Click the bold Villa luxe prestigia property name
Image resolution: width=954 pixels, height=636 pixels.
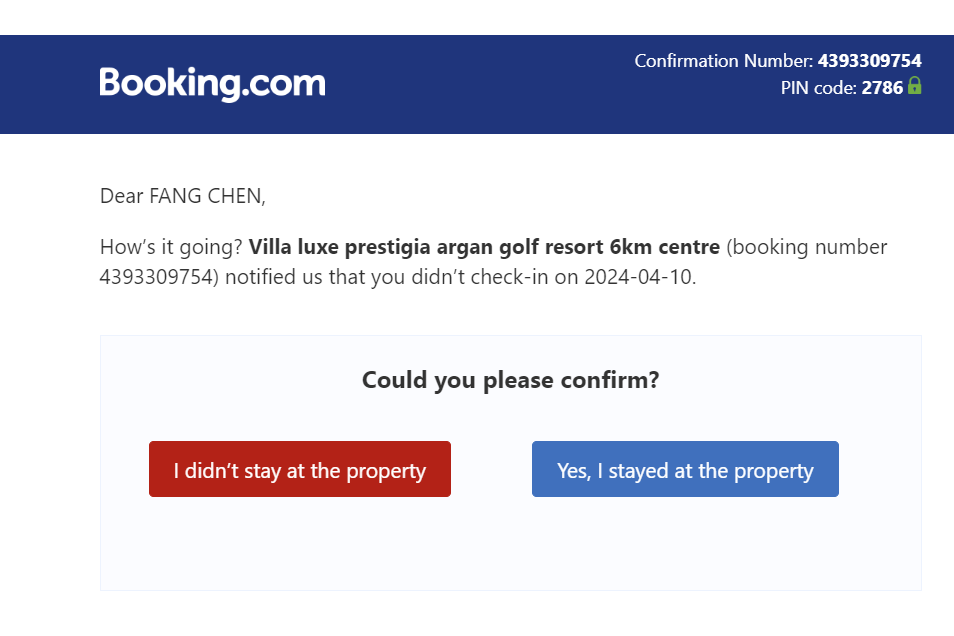point(484,247)
